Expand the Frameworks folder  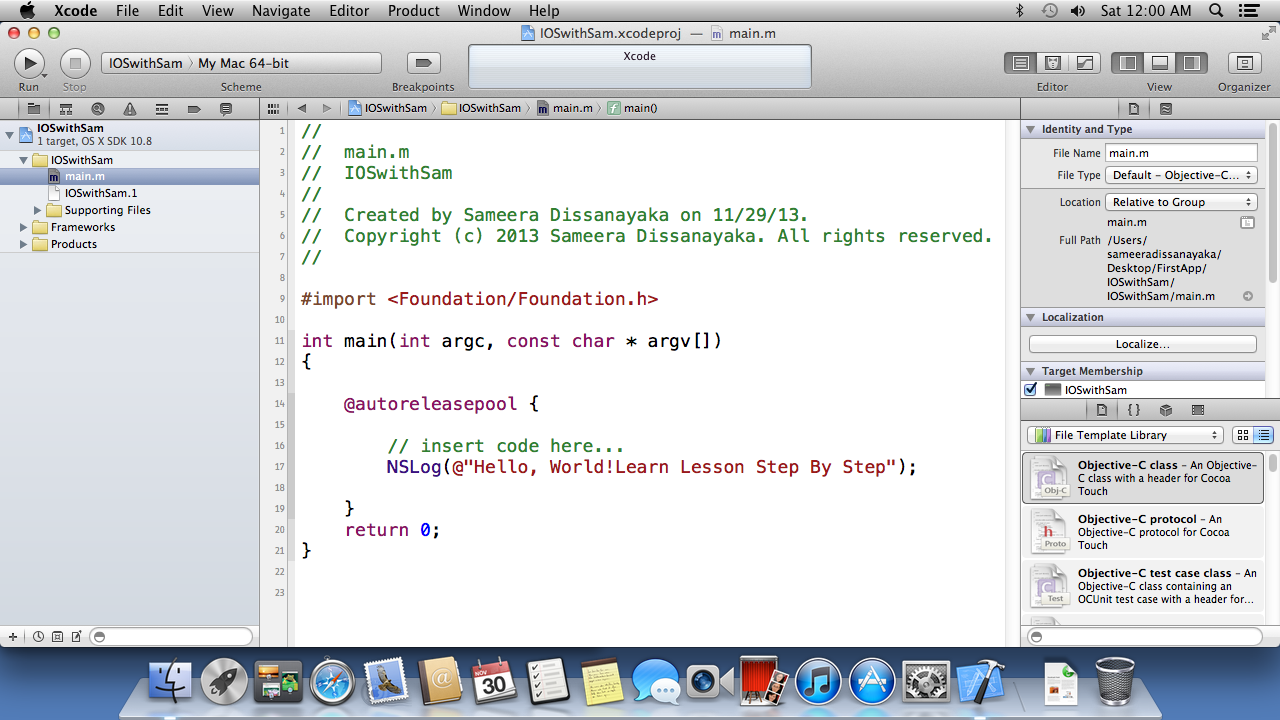pyautogui.click(x=24, y=227)
